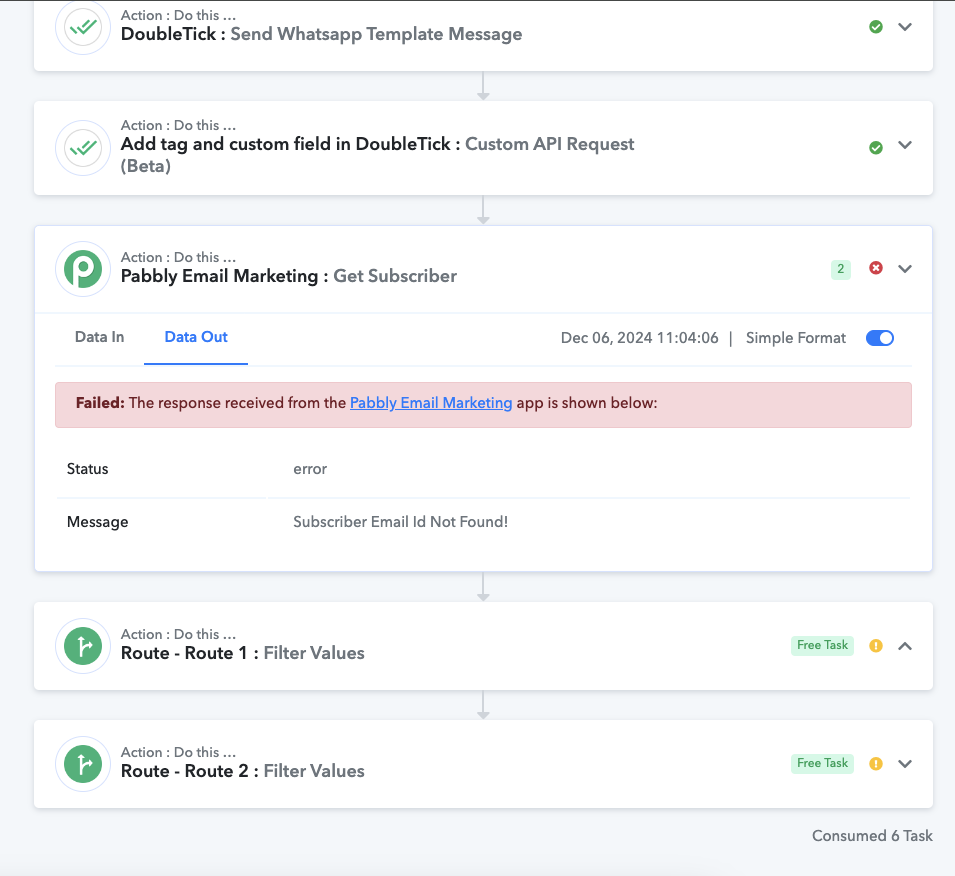This screenshot has width=955, height=876.
Task: Collapse the Get Subscriber step chevron
Action: (x=905, y=269)
